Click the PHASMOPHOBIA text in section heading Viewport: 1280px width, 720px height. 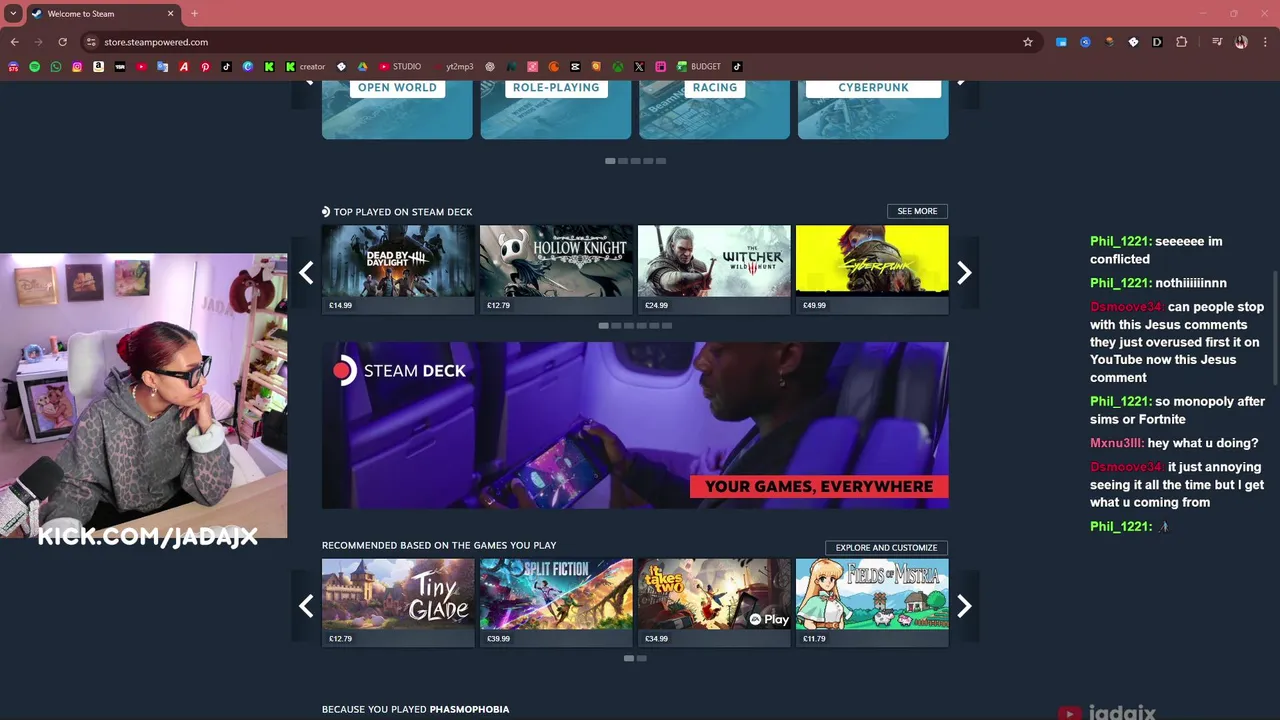(469, 709)
